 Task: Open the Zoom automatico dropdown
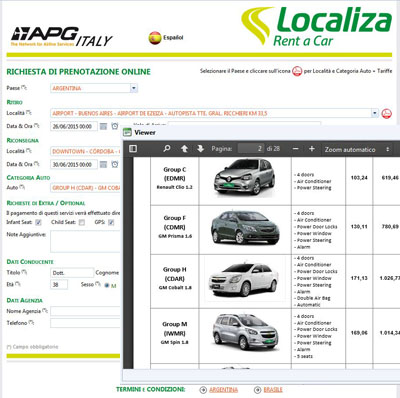coord(357,150)
